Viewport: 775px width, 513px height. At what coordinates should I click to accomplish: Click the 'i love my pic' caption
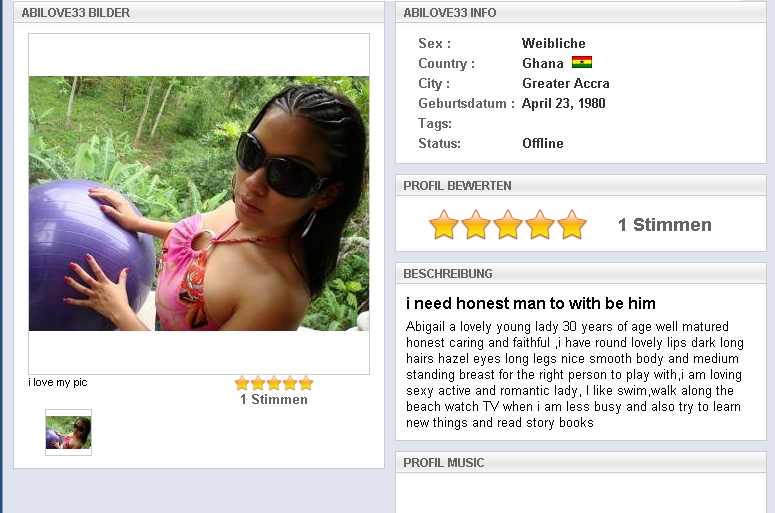click(58, 382)
